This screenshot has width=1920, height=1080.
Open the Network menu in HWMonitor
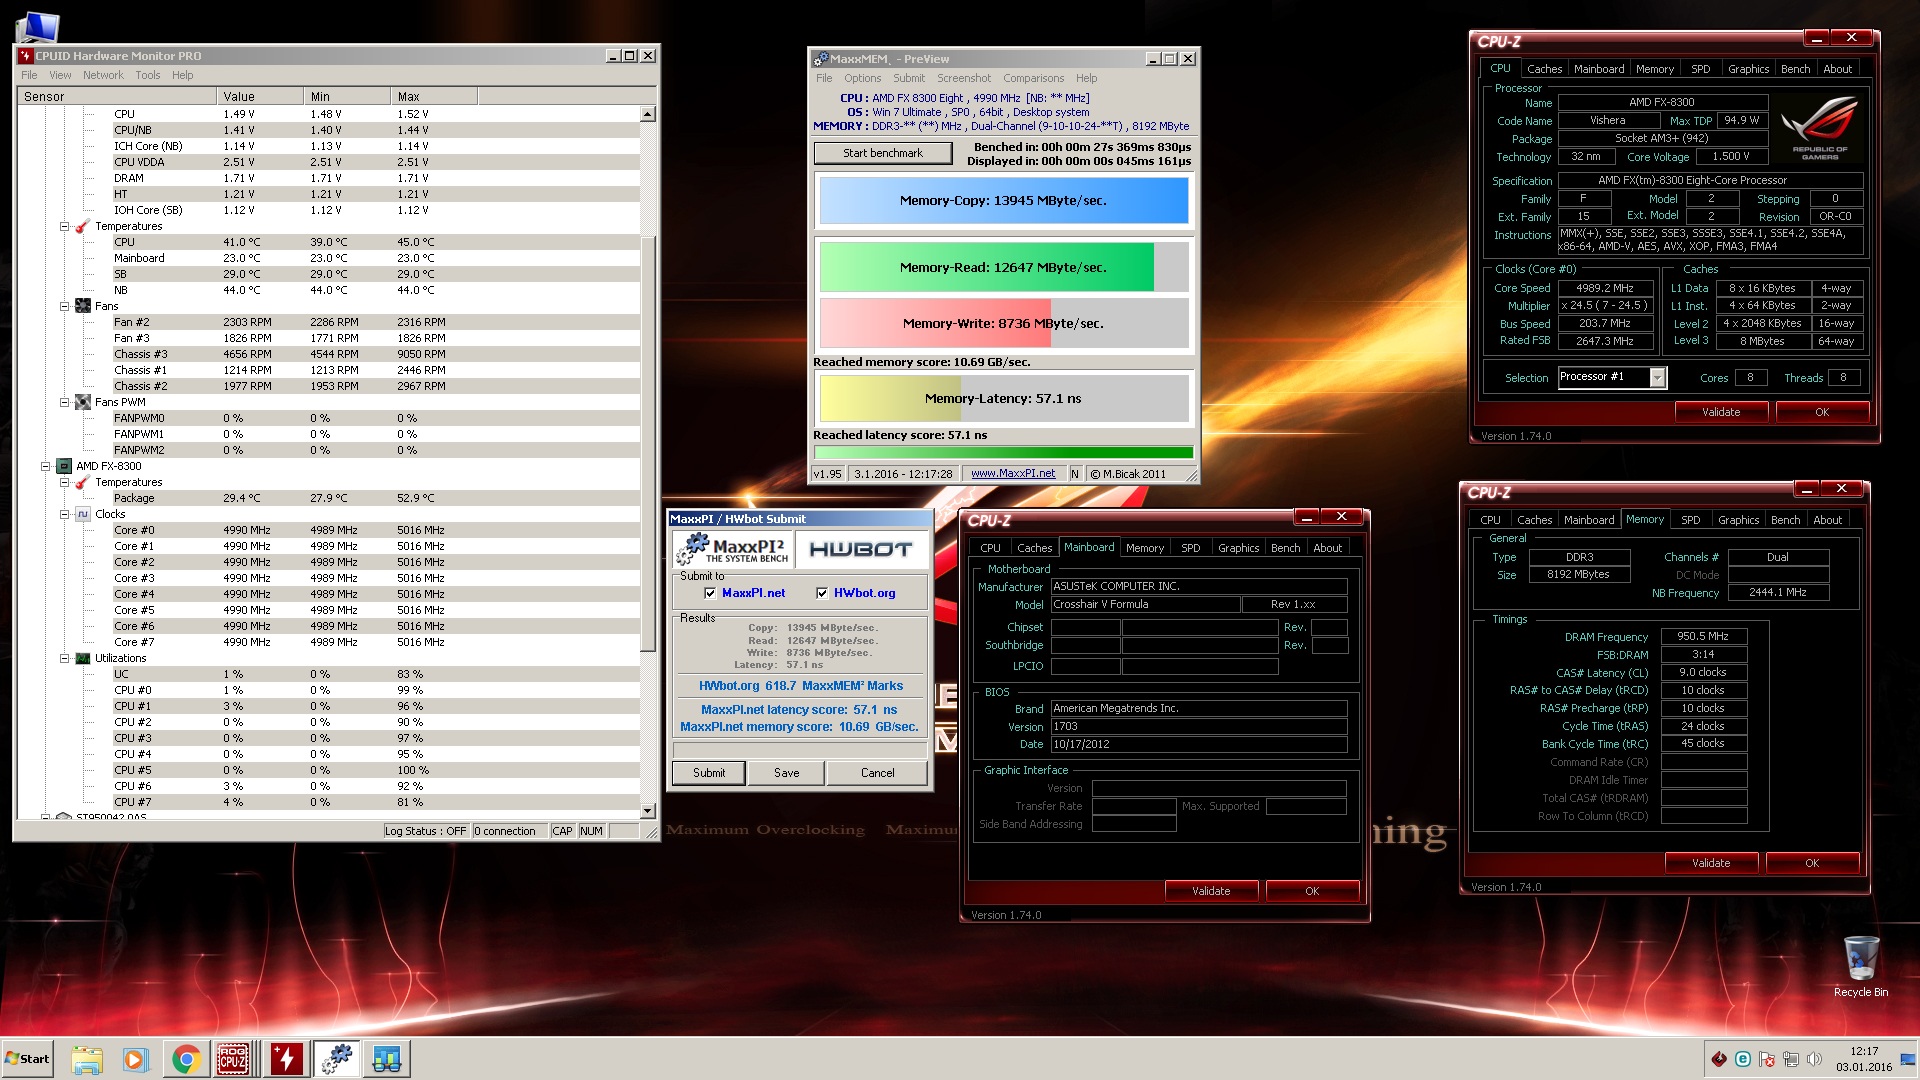coord(103,75)
